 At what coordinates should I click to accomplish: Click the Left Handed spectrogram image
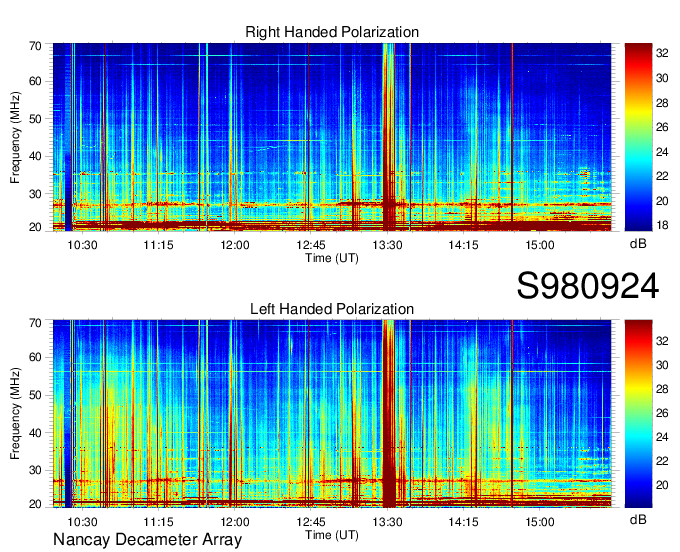332,414
